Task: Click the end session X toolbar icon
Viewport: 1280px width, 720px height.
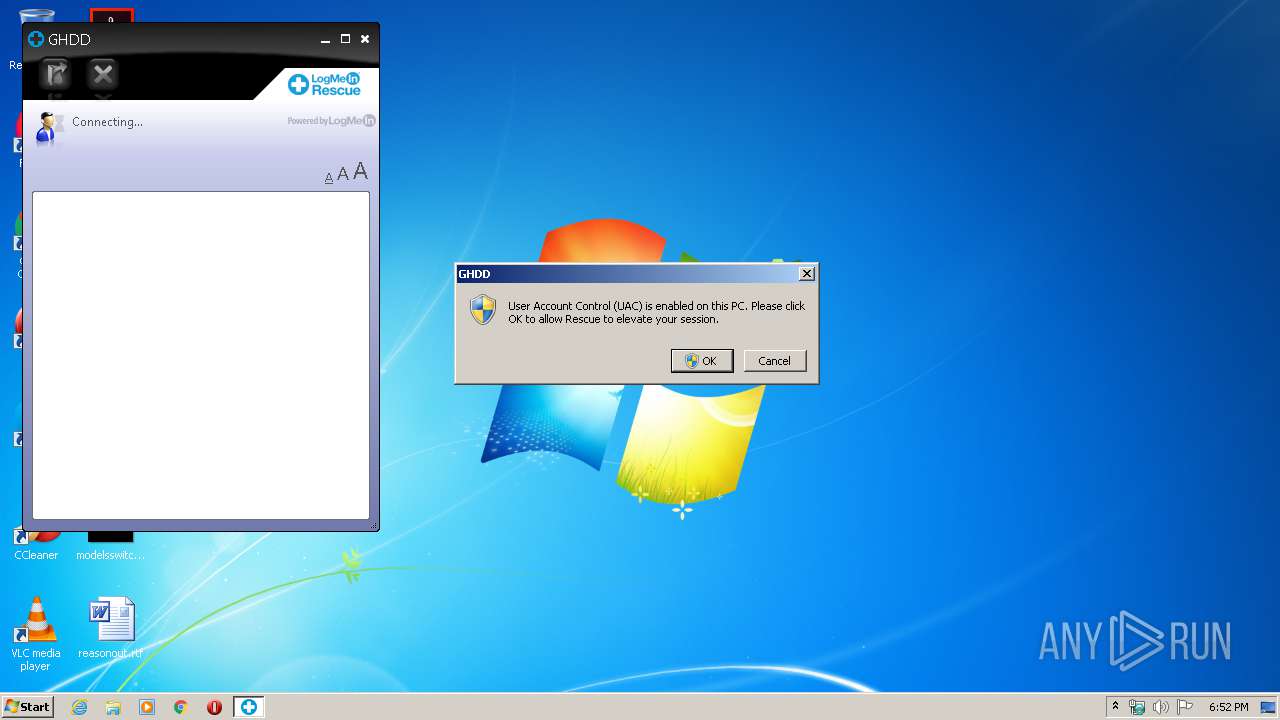Action: coord(103,75)
